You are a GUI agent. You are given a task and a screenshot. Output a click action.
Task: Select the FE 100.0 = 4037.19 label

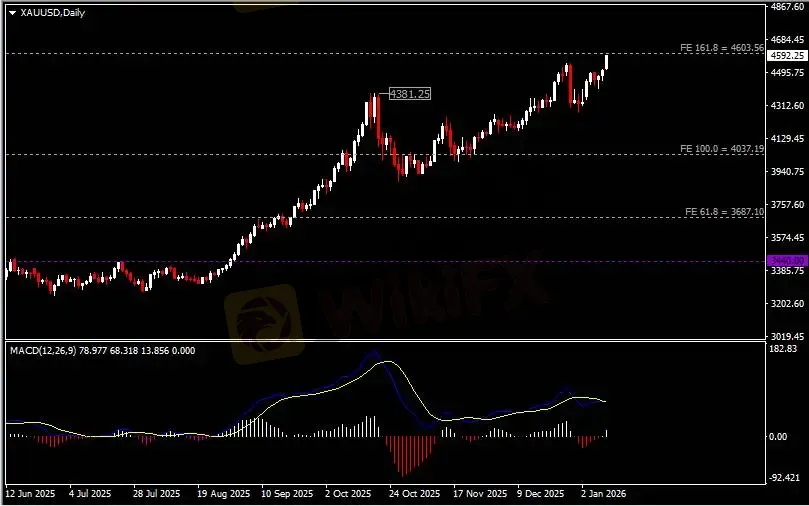point(721,148)
